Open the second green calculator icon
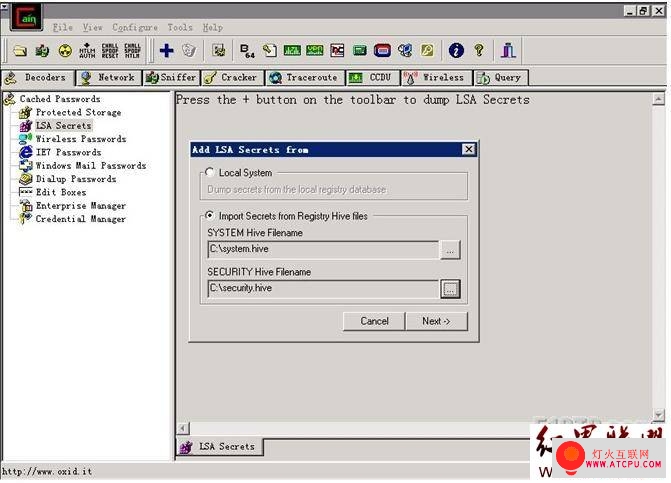 (315, 50)
